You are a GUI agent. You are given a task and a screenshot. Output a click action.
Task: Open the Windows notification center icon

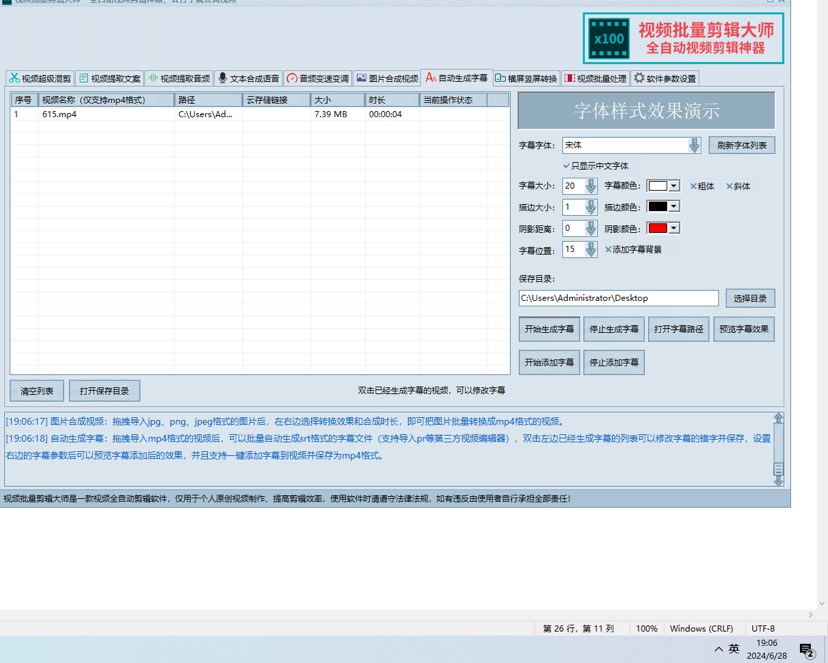pos(806,650)
